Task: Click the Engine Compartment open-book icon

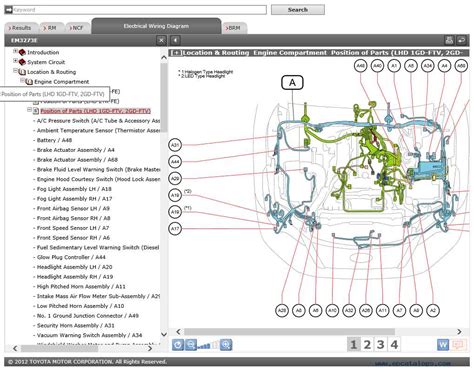Action: (29, 82)
